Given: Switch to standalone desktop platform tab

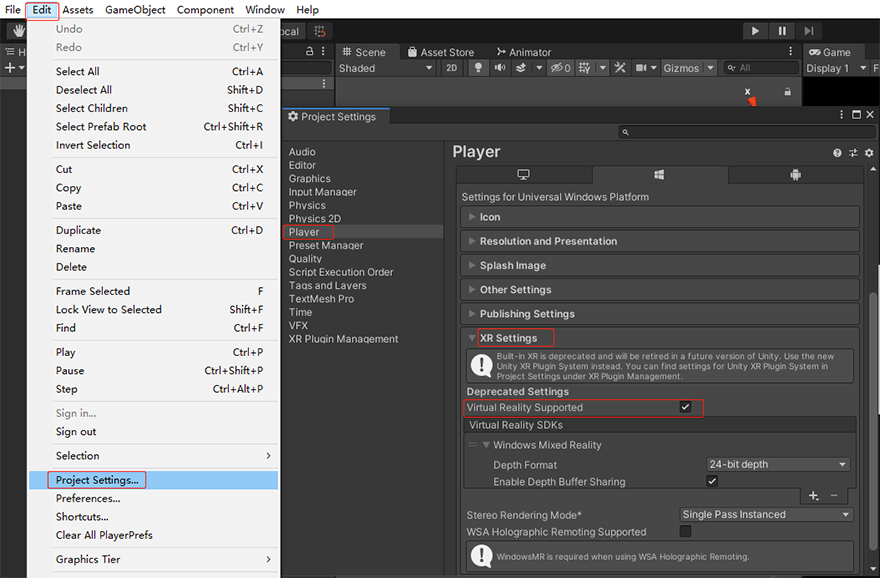Looking at the screenshot, I should [x=524, y=175].
